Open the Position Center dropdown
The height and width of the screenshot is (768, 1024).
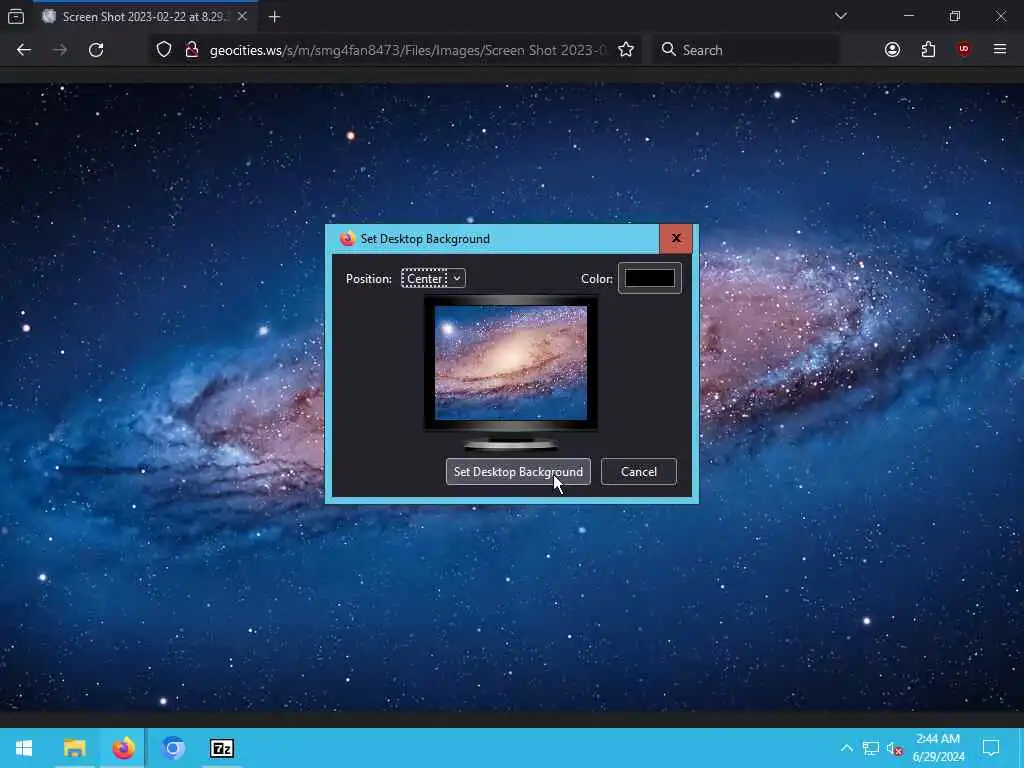[x=433, y=278]
